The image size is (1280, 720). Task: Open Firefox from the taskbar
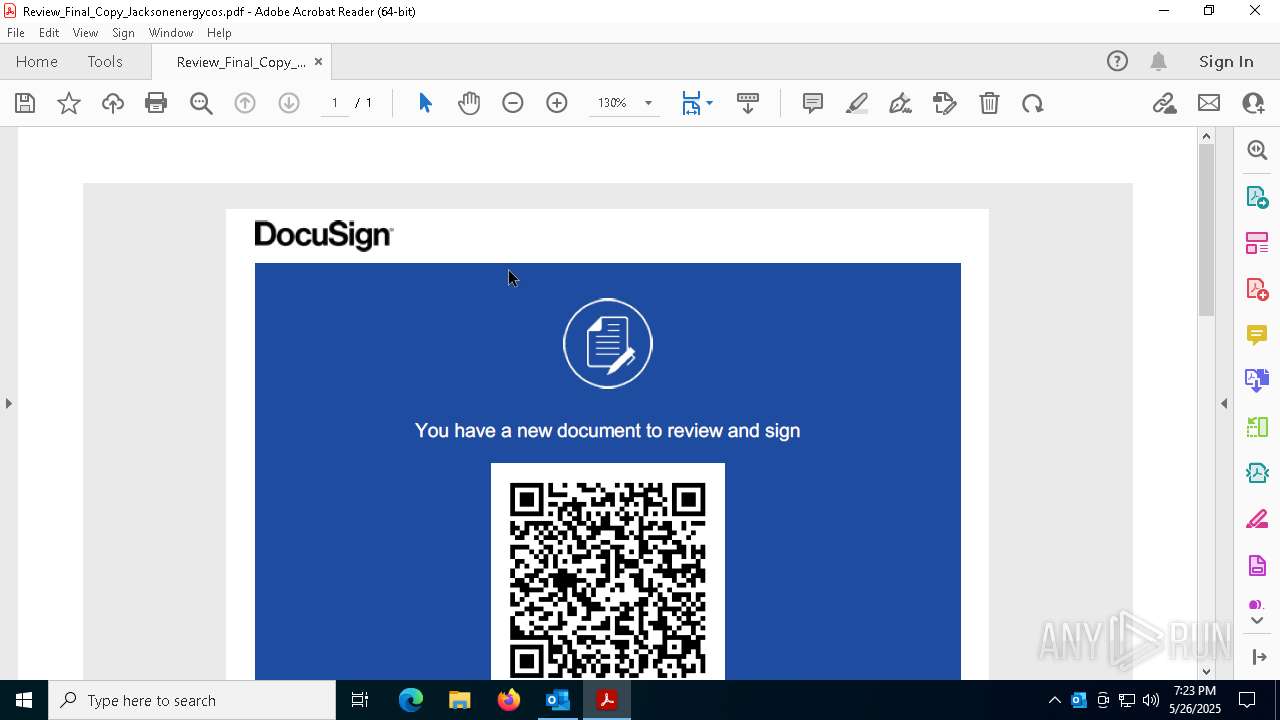click(509, 700)
